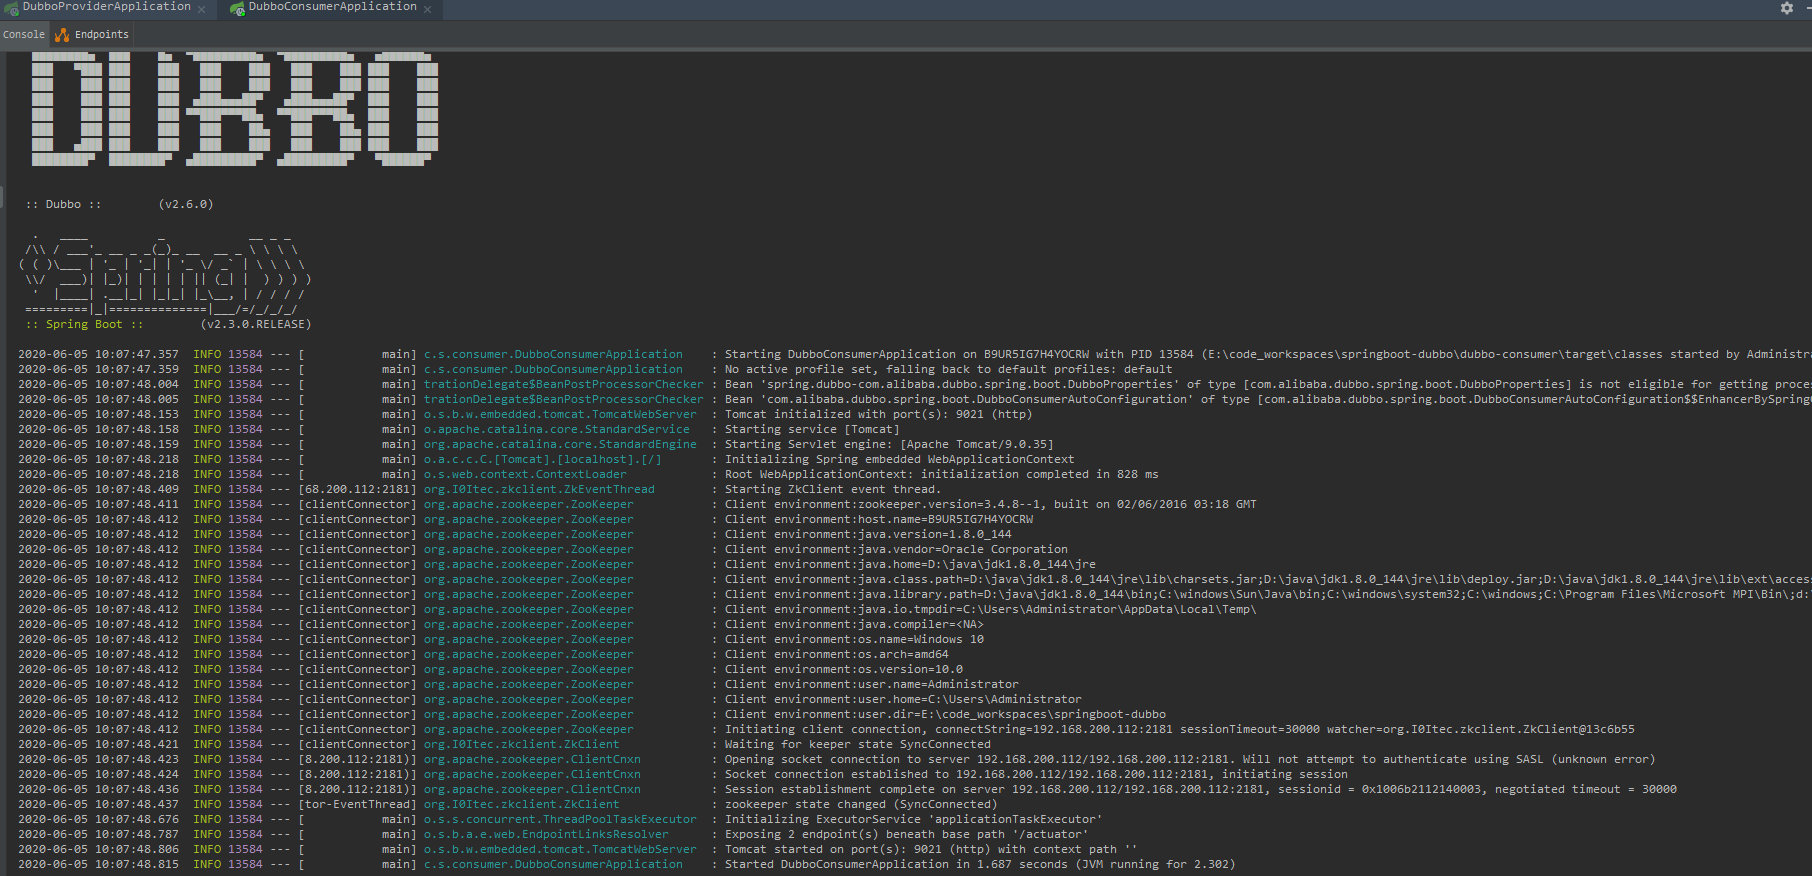Click logger name 'o.a.c.c.C.[Tomcat].[localhost].[/]'

[x=542, y=459]
